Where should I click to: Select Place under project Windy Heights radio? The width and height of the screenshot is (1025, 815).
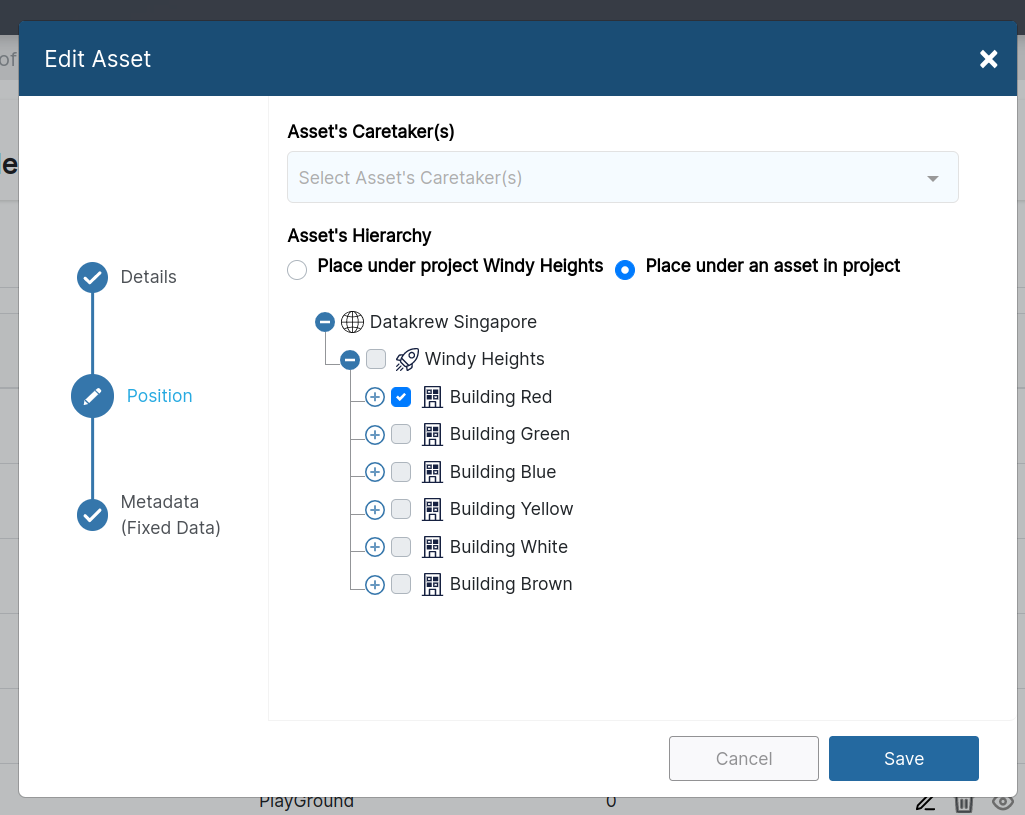click(297, 269)
